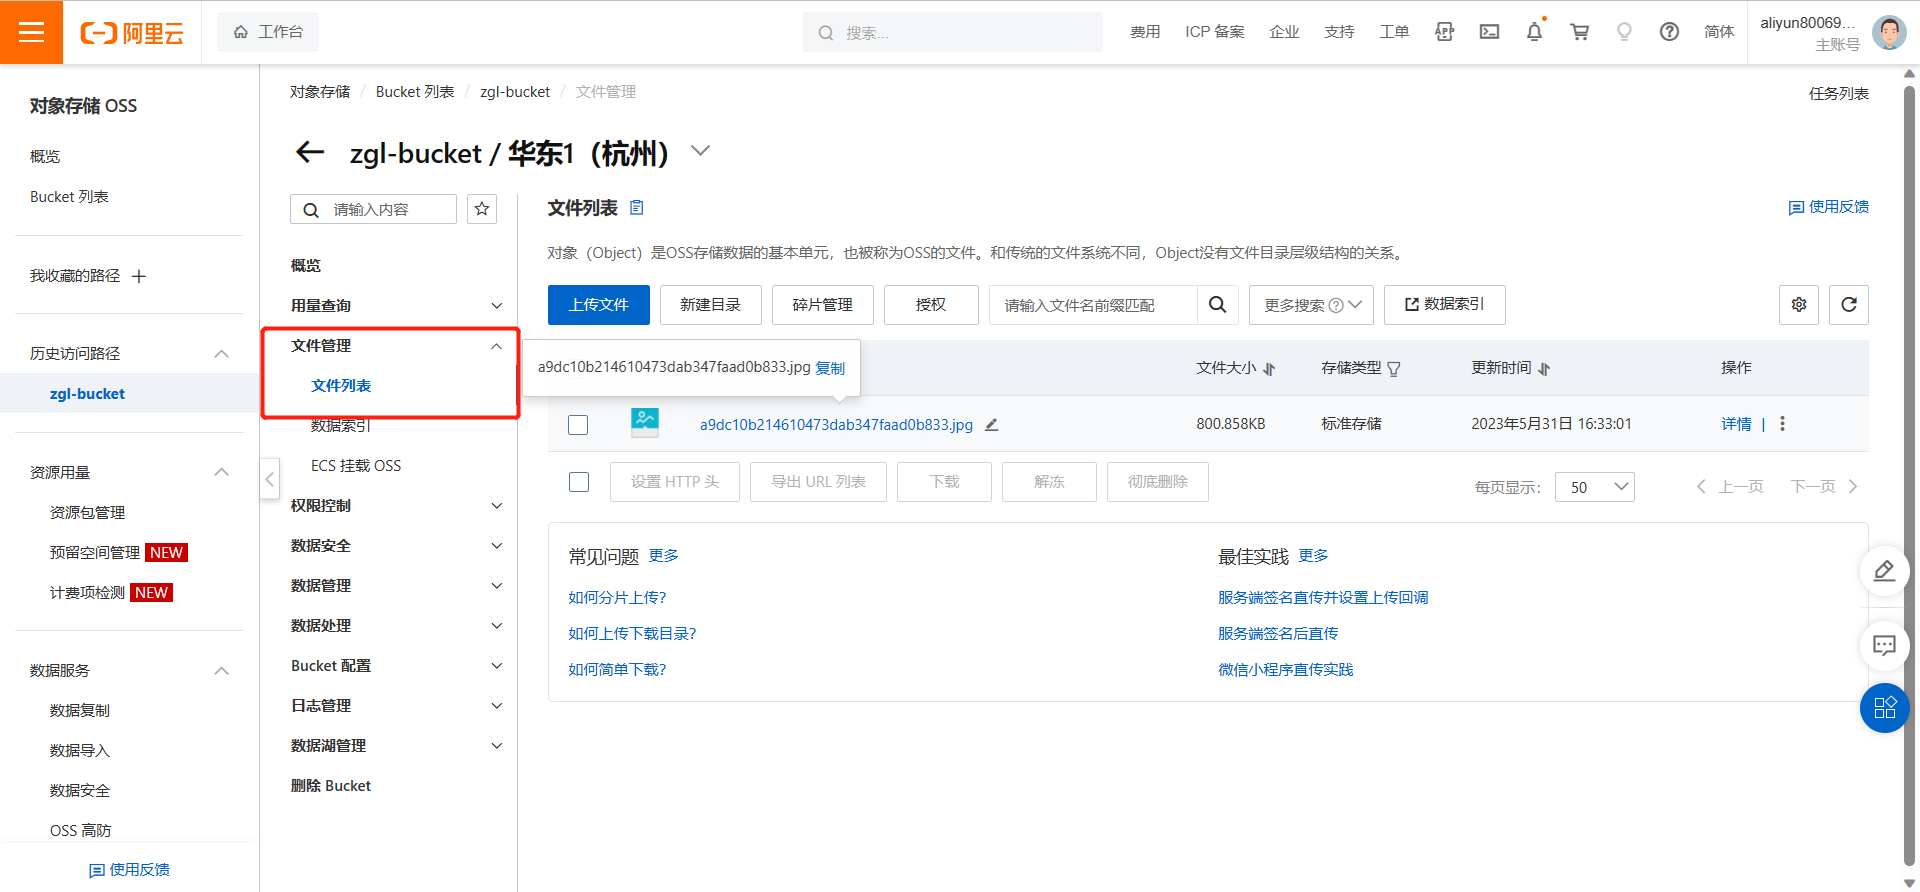Click the refresh file list icon
The height and width of the screenshot is (892, 1920).
click(x=1848, y=305)
